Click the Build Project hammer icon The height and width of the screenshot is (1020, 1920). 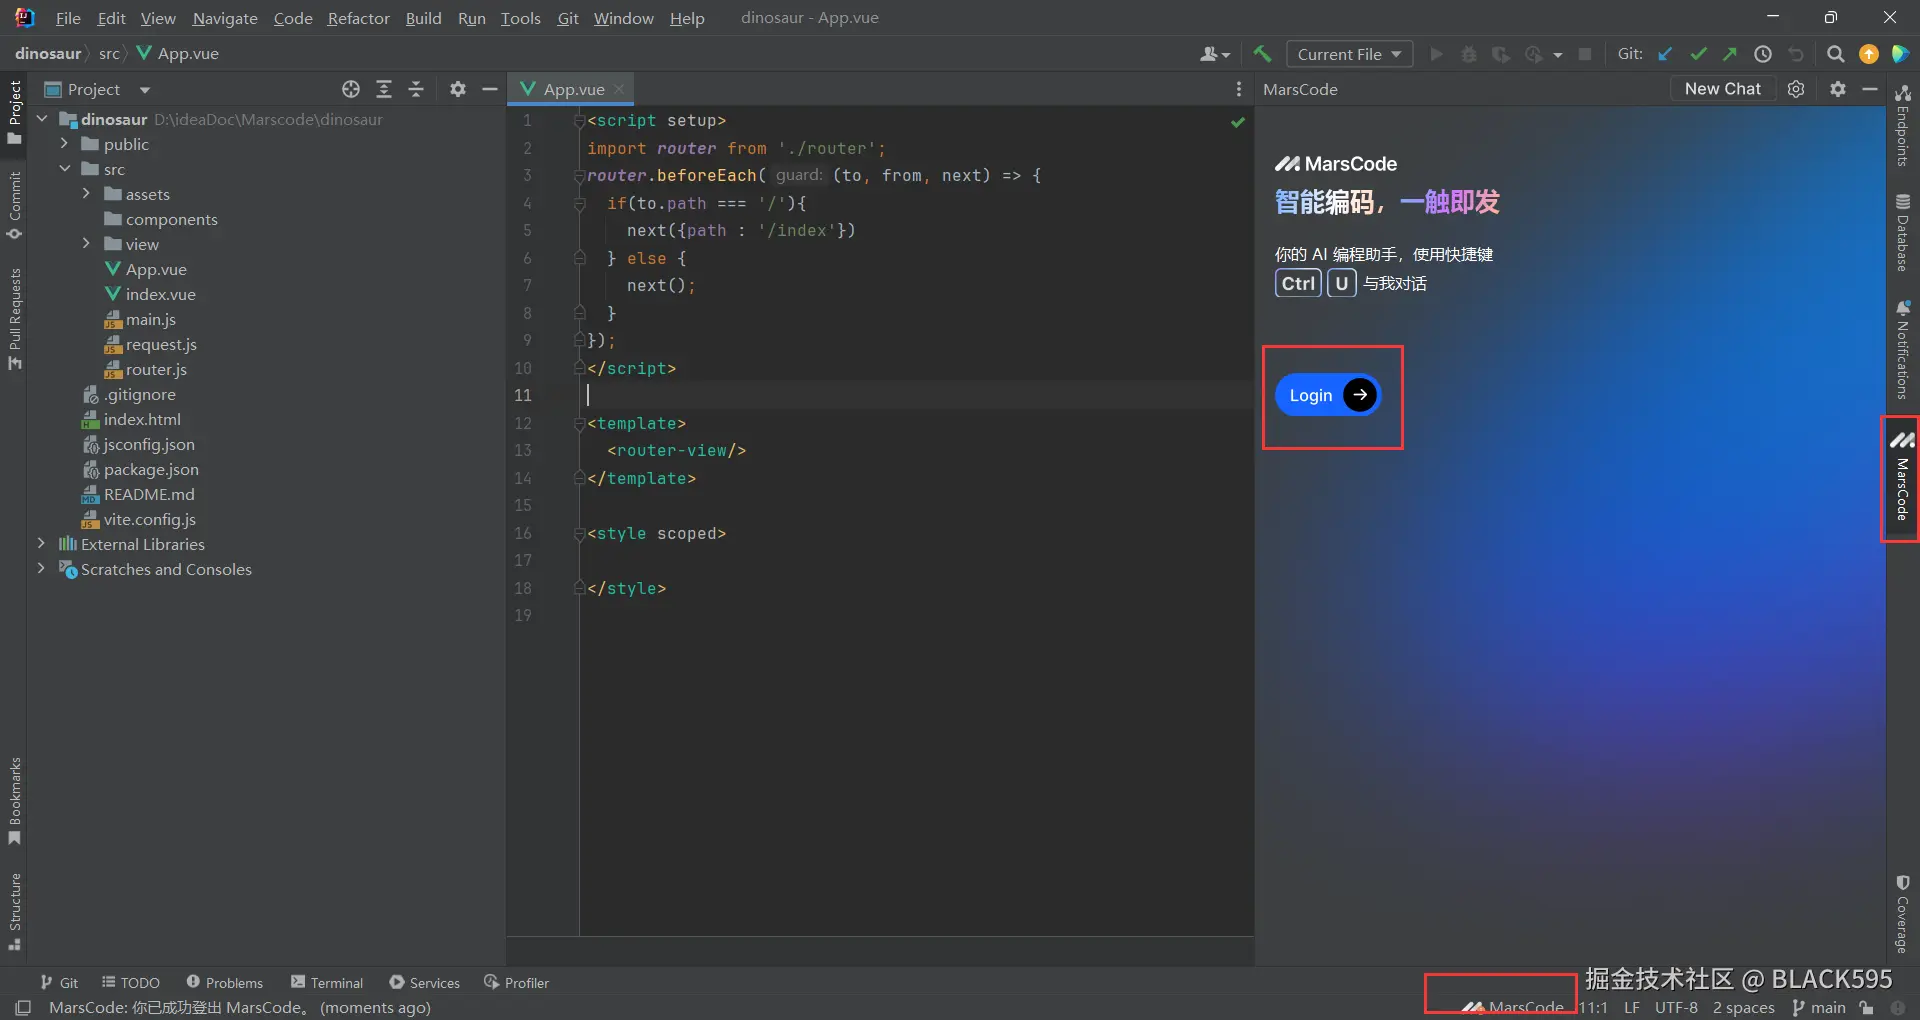click(1262, 54)
